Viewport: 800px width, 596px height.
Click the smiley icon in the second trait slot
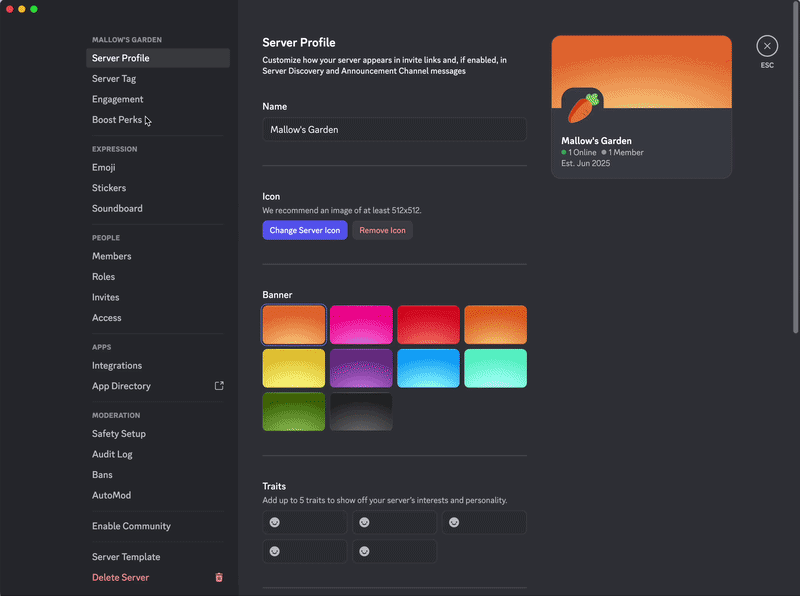(x=364, y=522)
